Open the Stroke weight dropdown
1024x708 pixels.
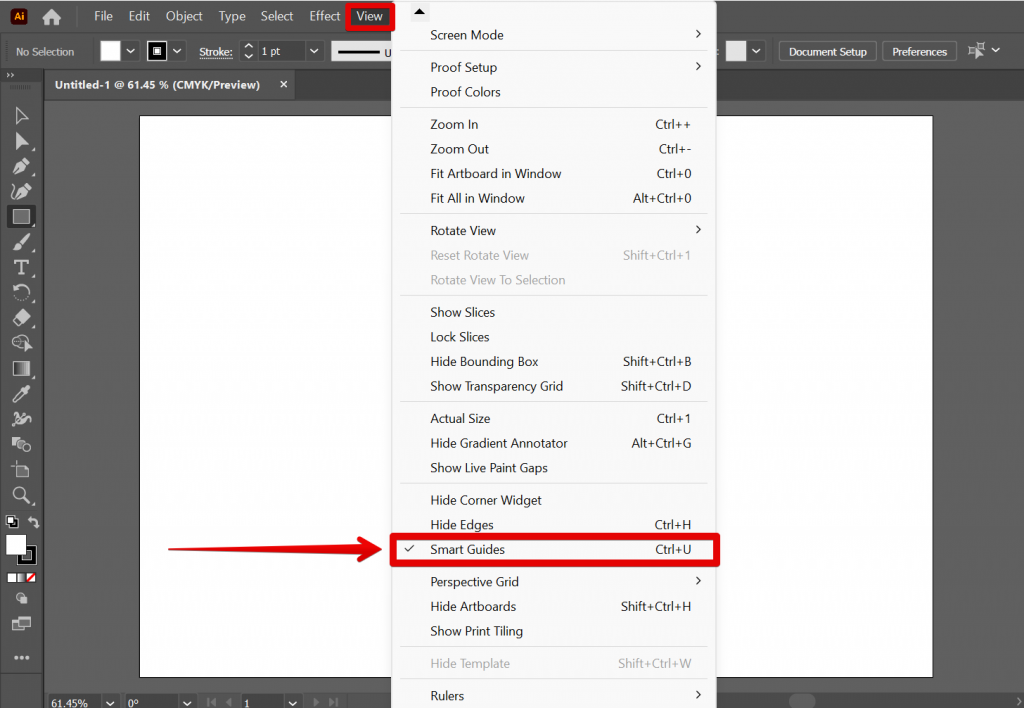pos(313,50)
